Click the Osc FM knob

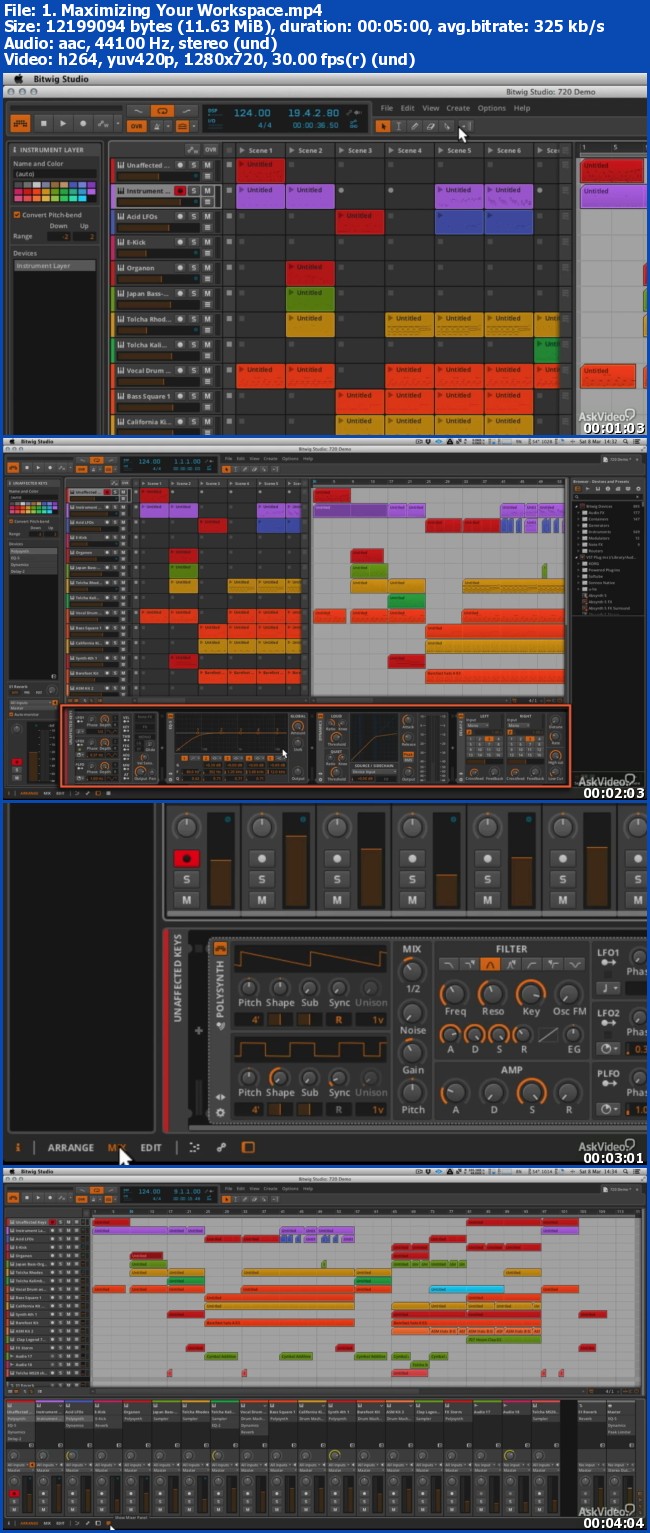click(x=569, y=993)
